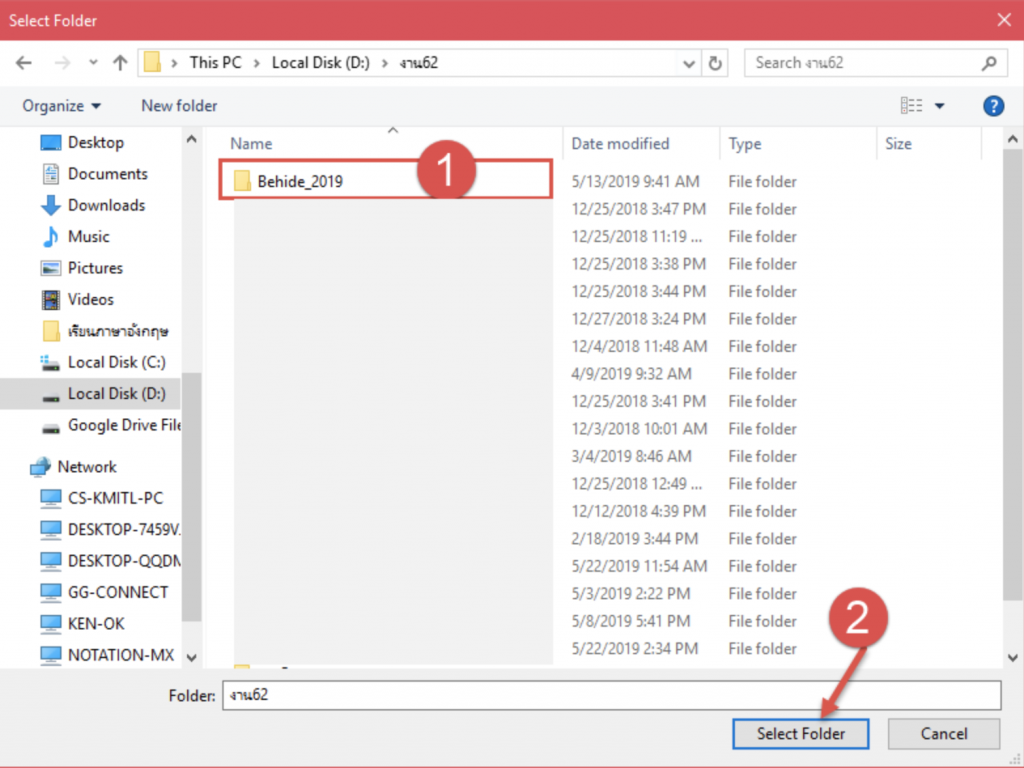Click the search magnifier icon
Viewport: 1024px width, 768px height.
(x=989, y=63)
